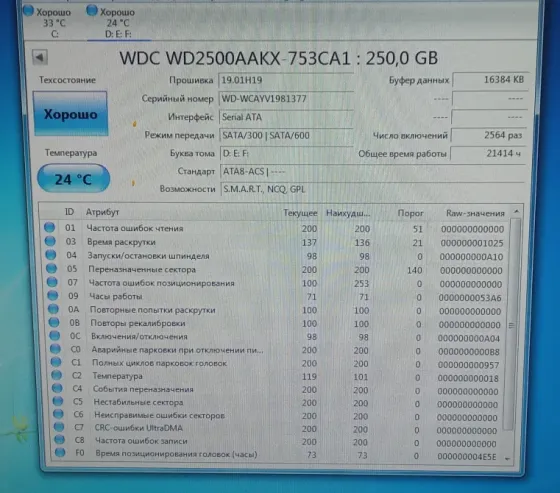Open the Хорошо health status button
The width and height of the screenshot is (560, 493).
tap(71, 114)
